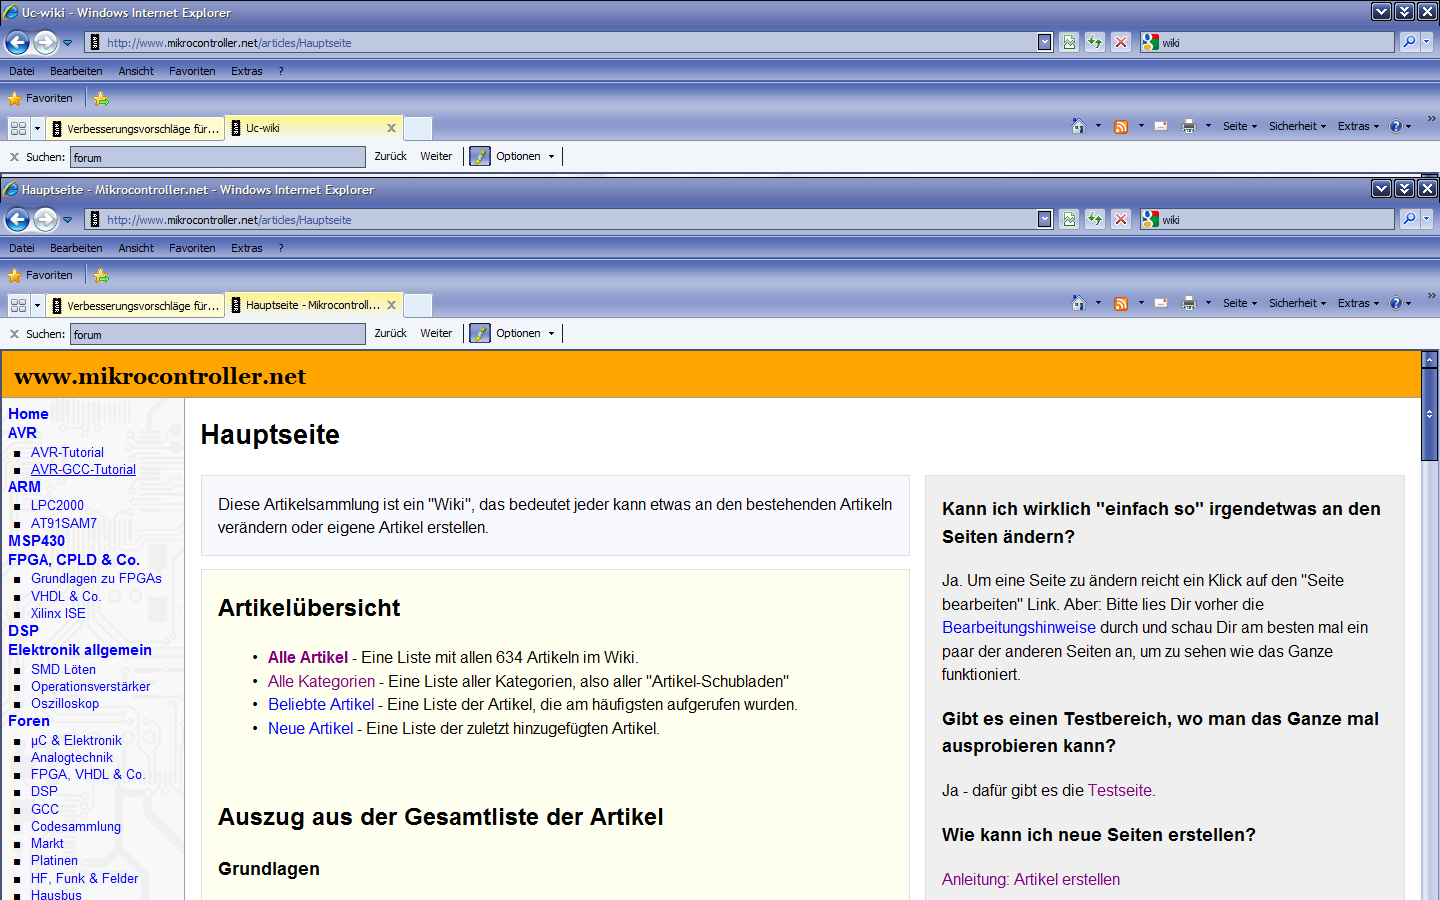The height and width of the screenshot is (900, 1440).
Task: Expand address bar dropdown in Hauptseite window
Action: click(1045, 219)
